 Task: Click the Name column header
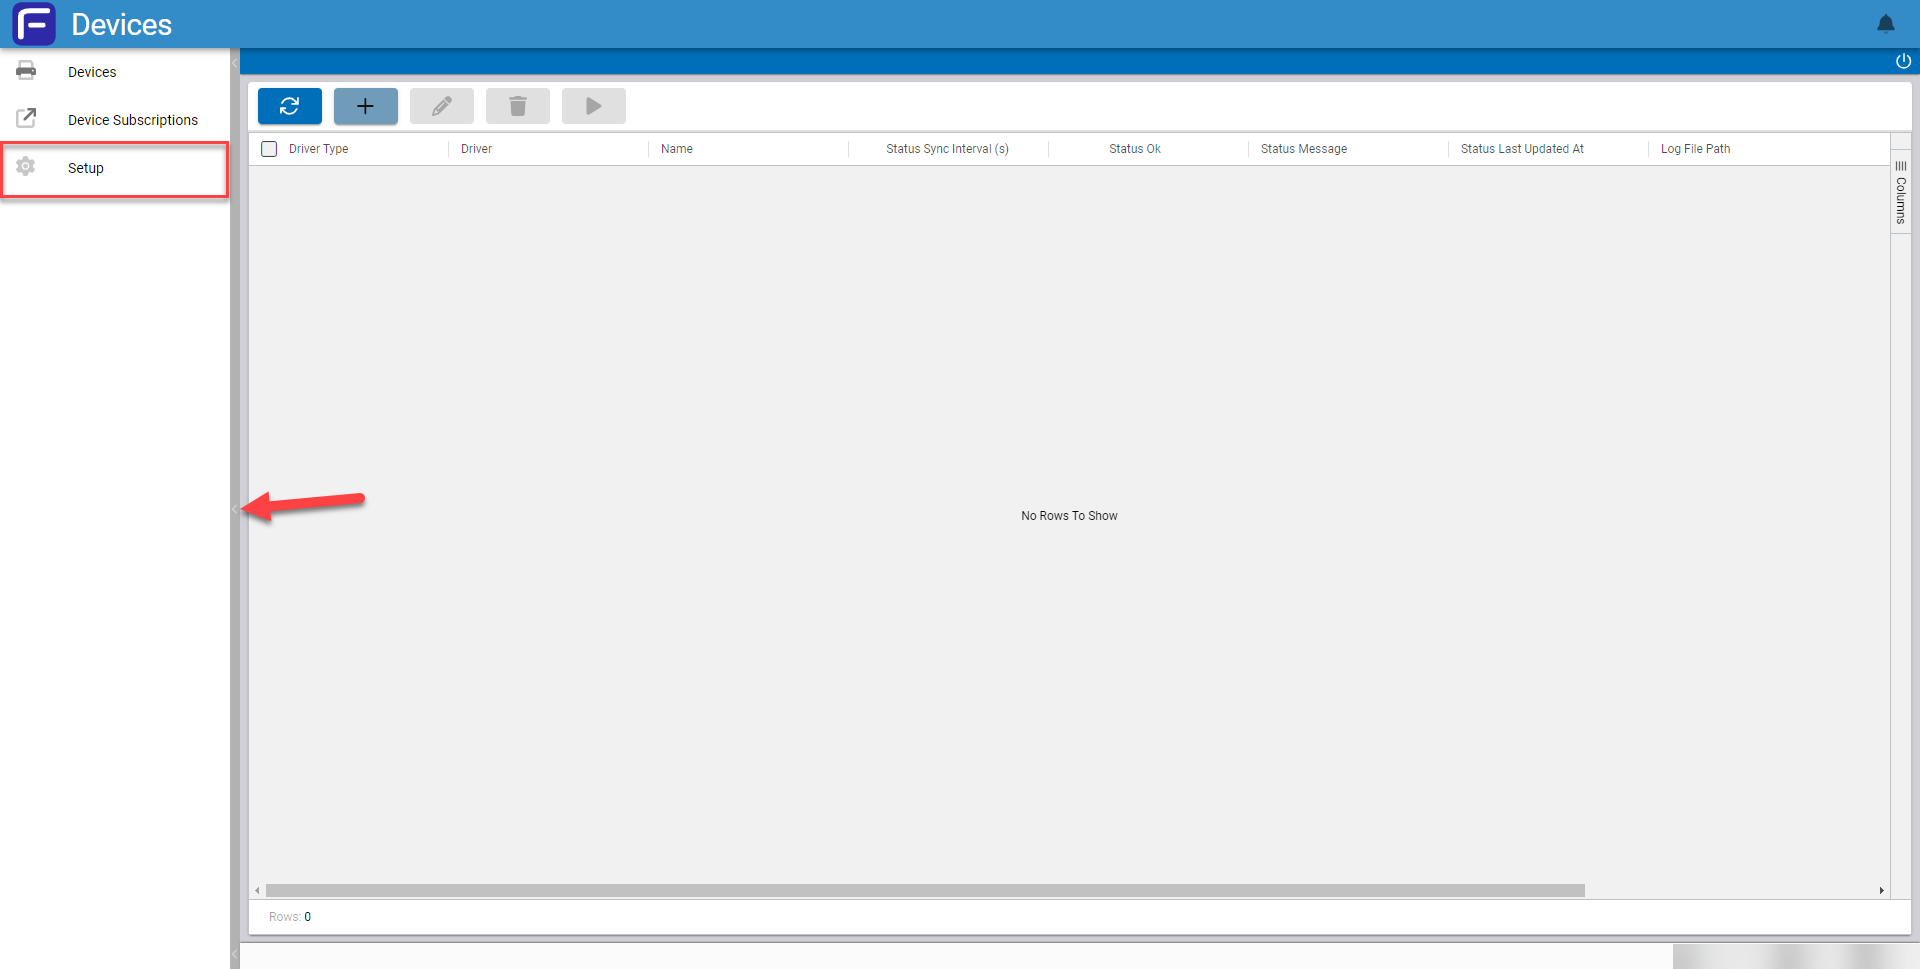pos(676,149)
